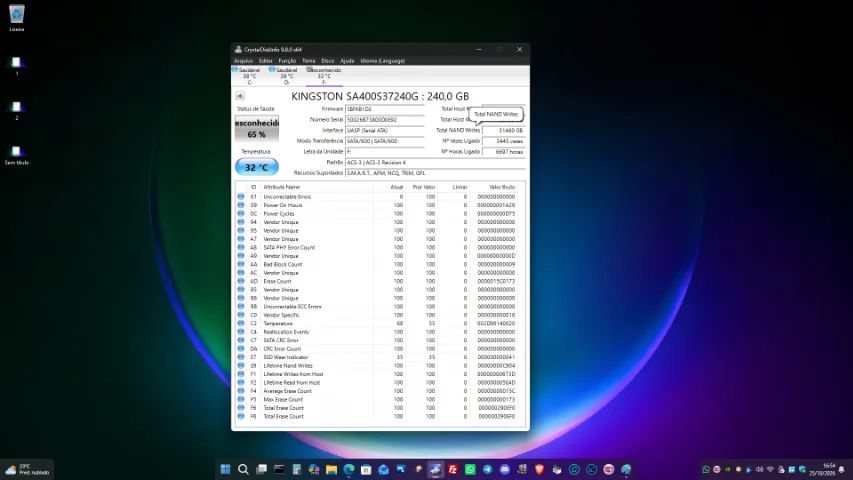Click the status circle of Power On Hours row
This screenshot has width=853, height=480.
(x=241, y=205)
